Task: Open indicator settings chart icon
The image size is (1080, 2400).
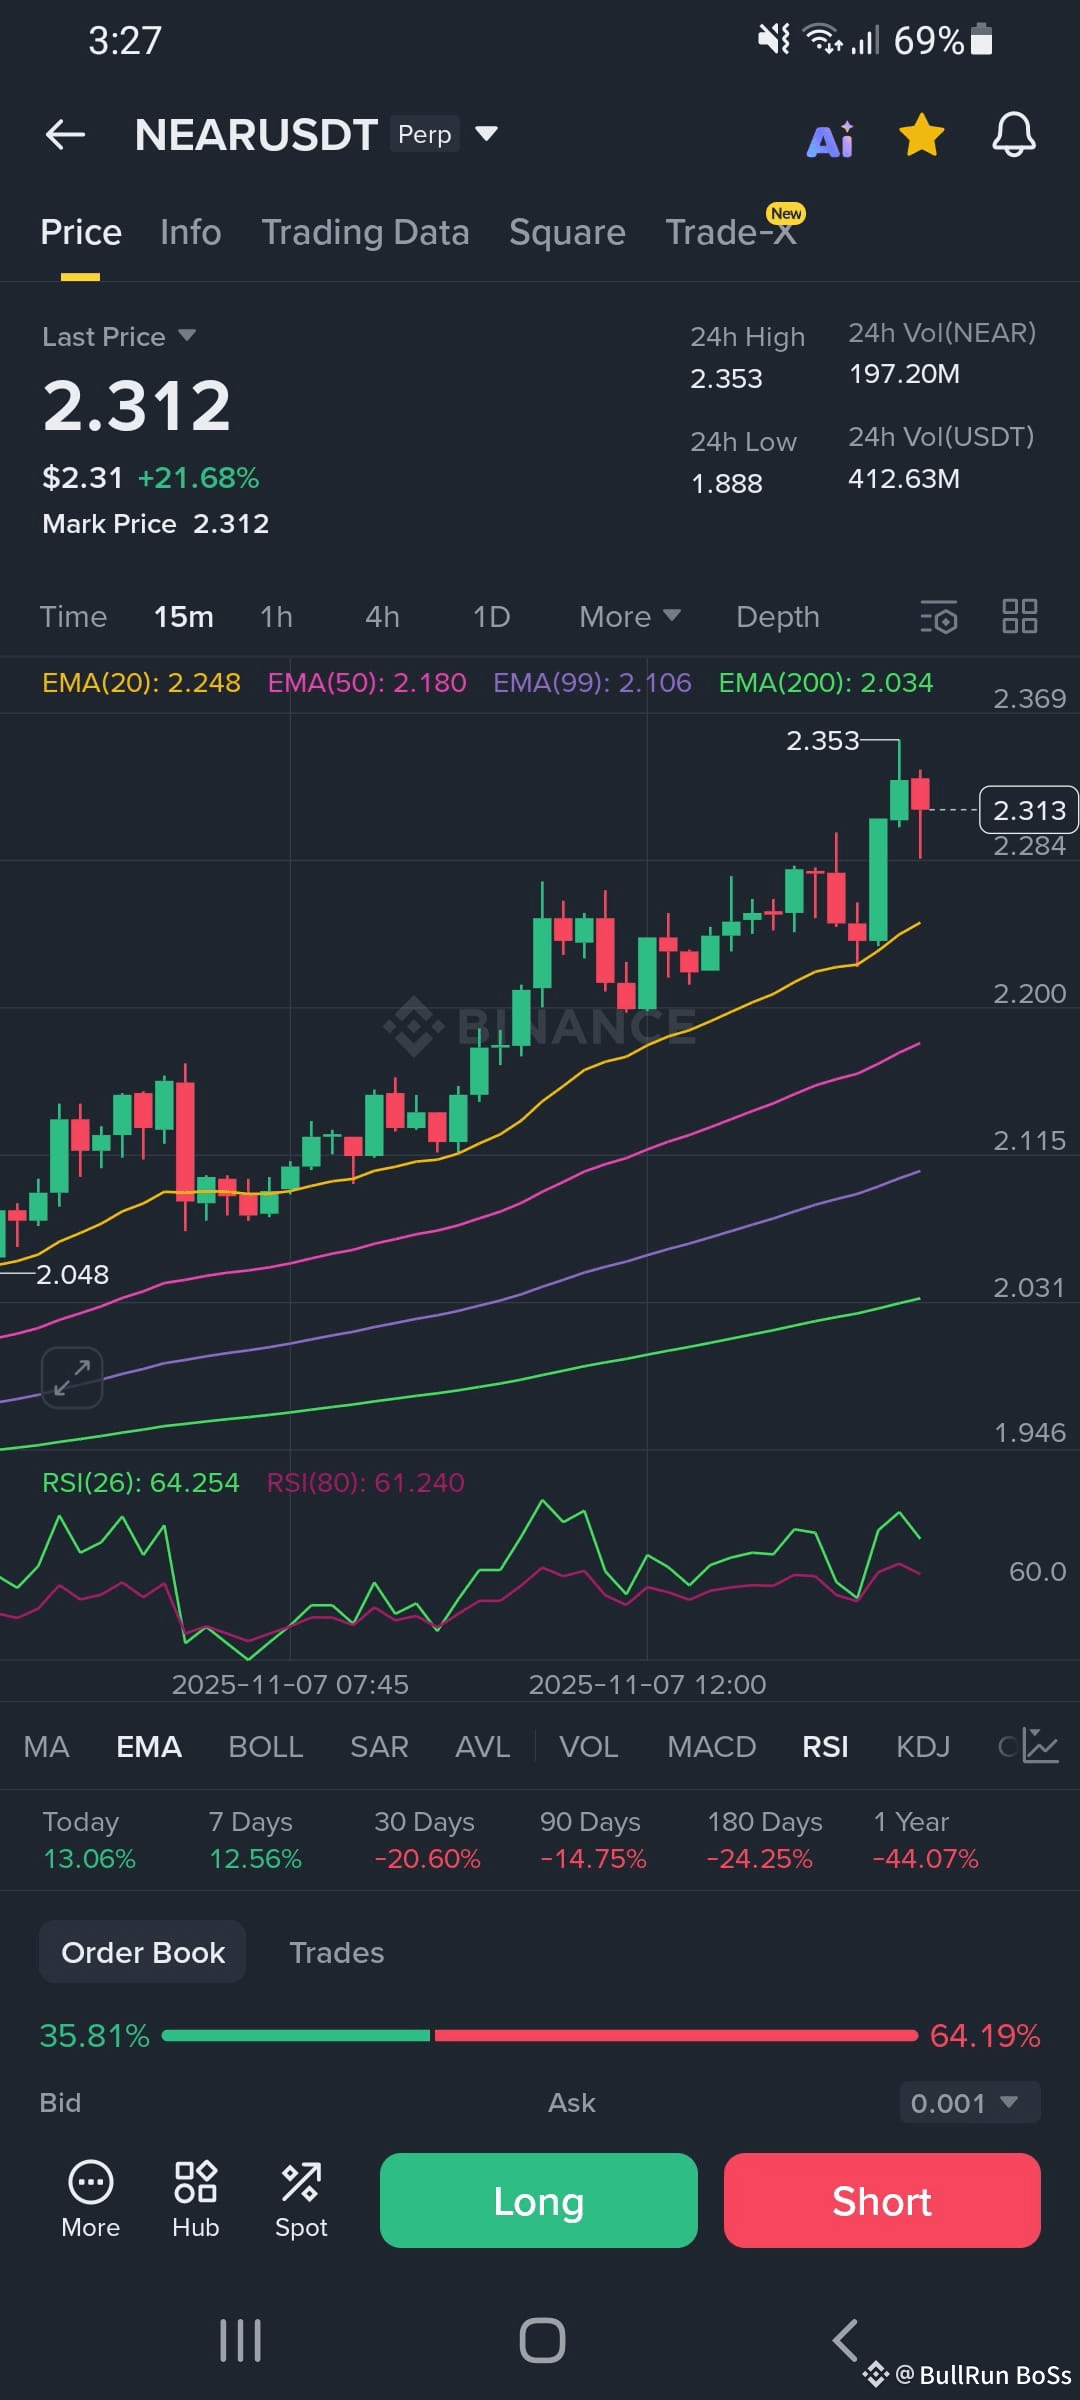Action: click(x=1040, y=1746)
